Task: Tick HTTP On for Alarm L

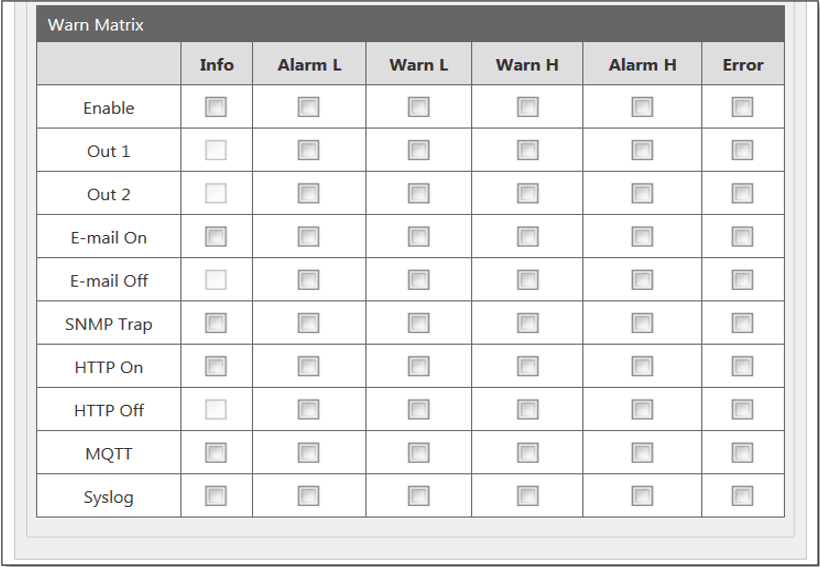Action: coord(308,366)
